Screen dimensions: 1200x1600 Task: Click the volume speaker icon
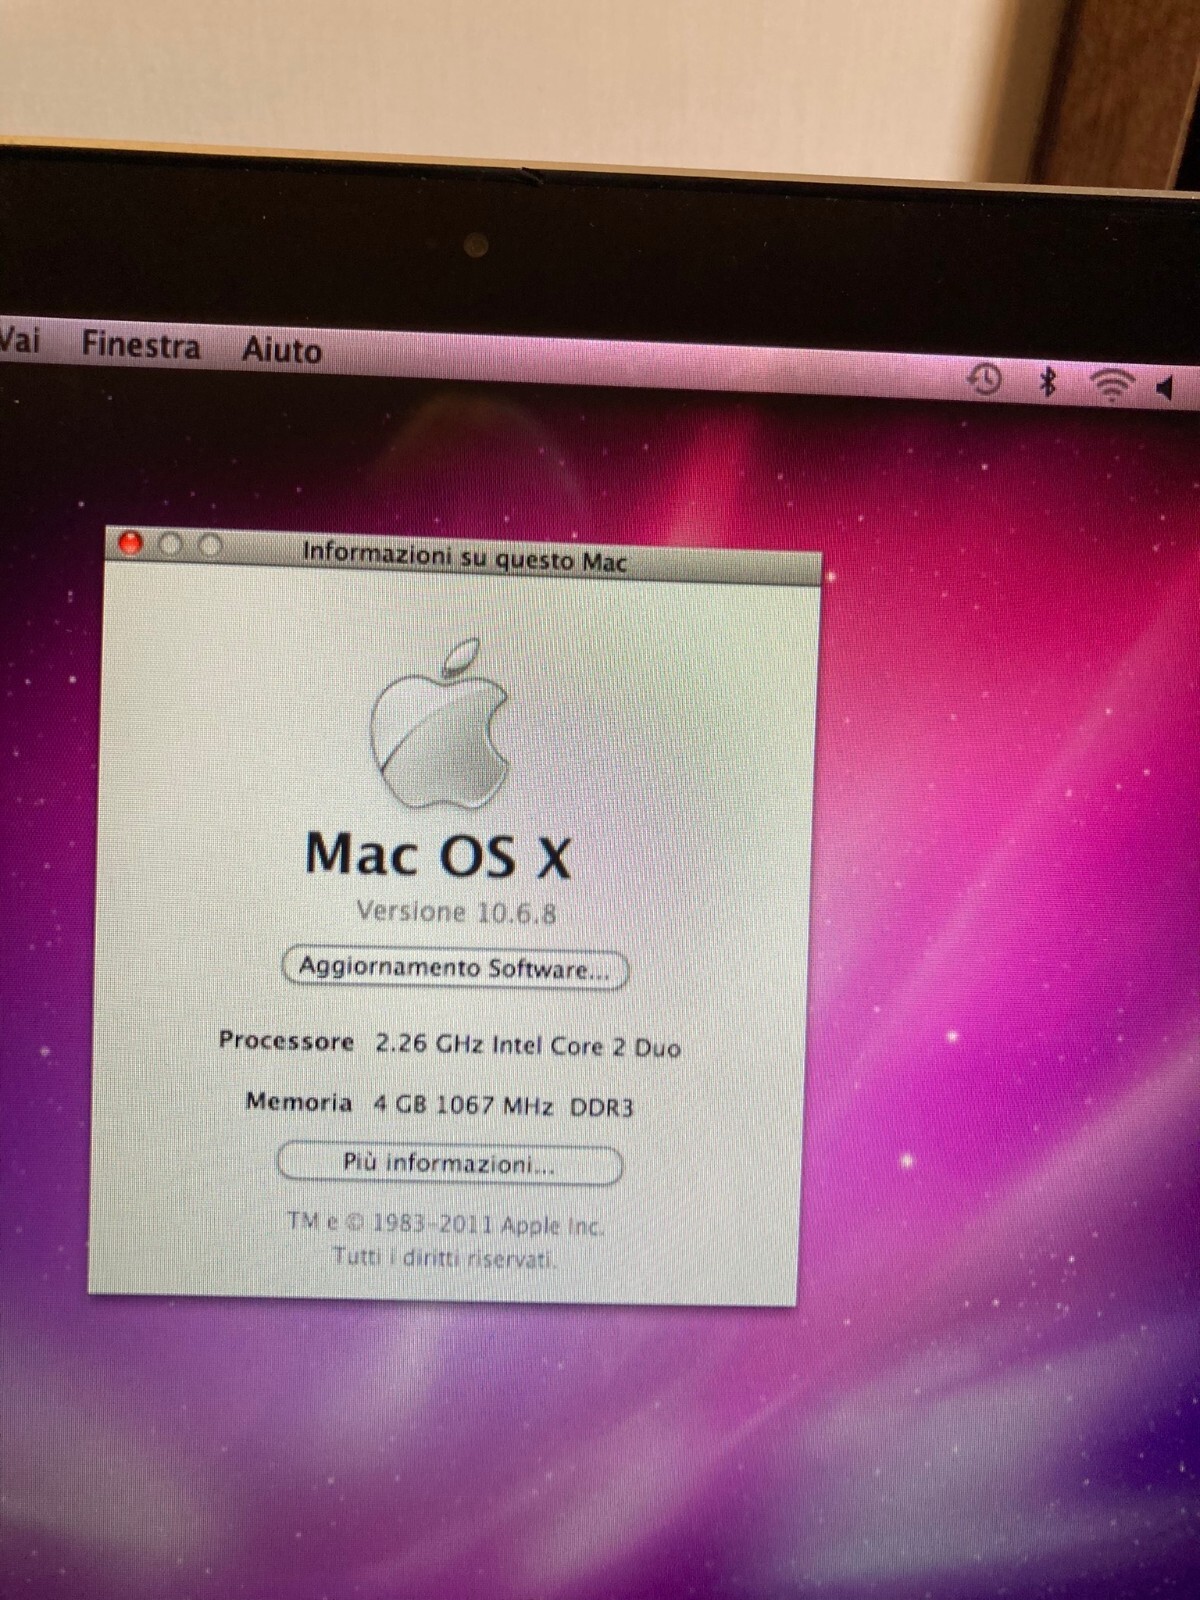coord(1164,387)
